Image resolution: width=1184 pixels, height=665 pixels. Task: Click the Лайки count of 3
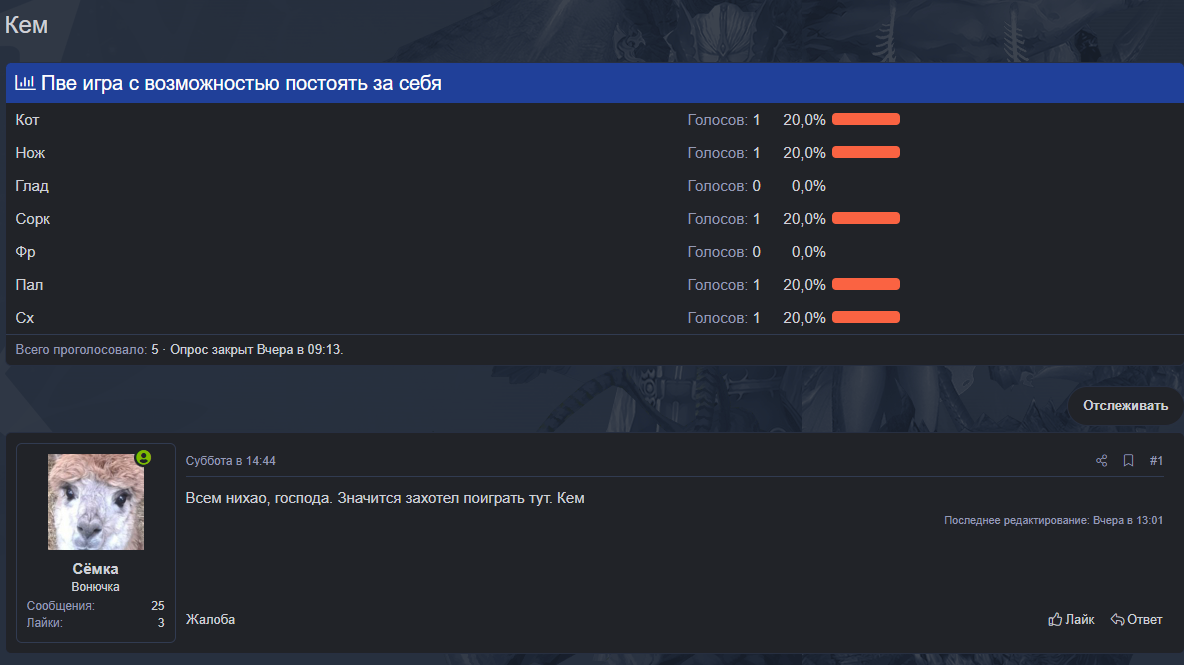click(161, 623)
